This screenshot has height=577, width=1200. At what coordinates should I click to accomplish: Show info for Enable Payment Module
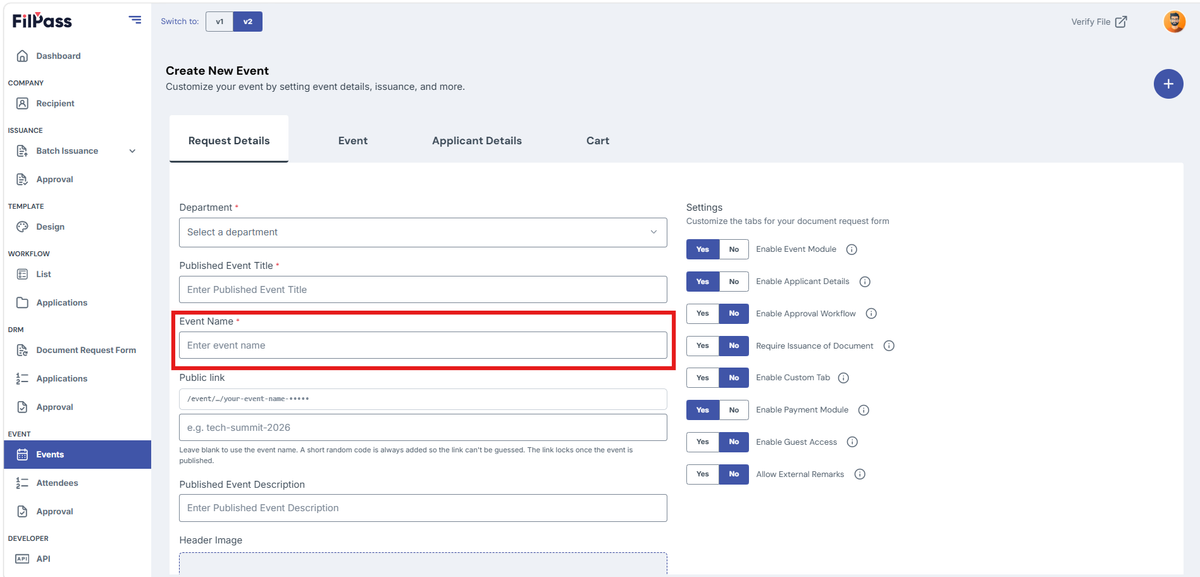coord(864,410)
